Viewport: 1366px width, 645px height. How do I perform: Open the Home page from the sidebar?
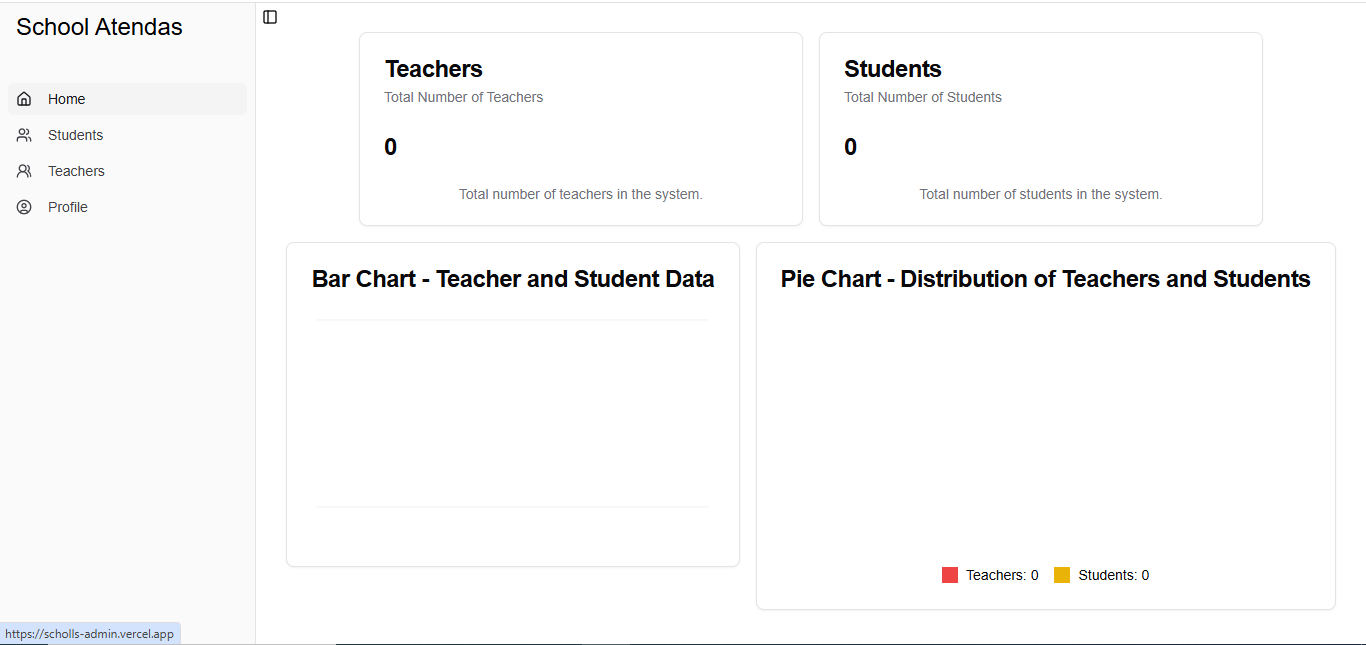pyautogui.click(x=67, y=98)
